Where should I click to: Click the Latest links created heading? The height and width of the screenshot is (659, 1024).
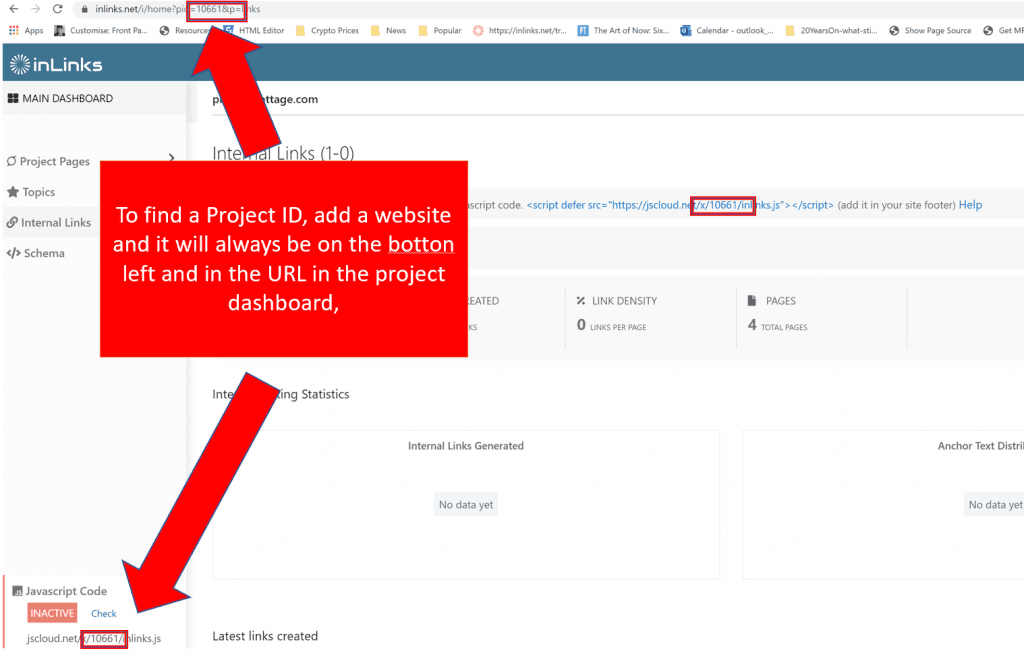click(x=265, y=636)
